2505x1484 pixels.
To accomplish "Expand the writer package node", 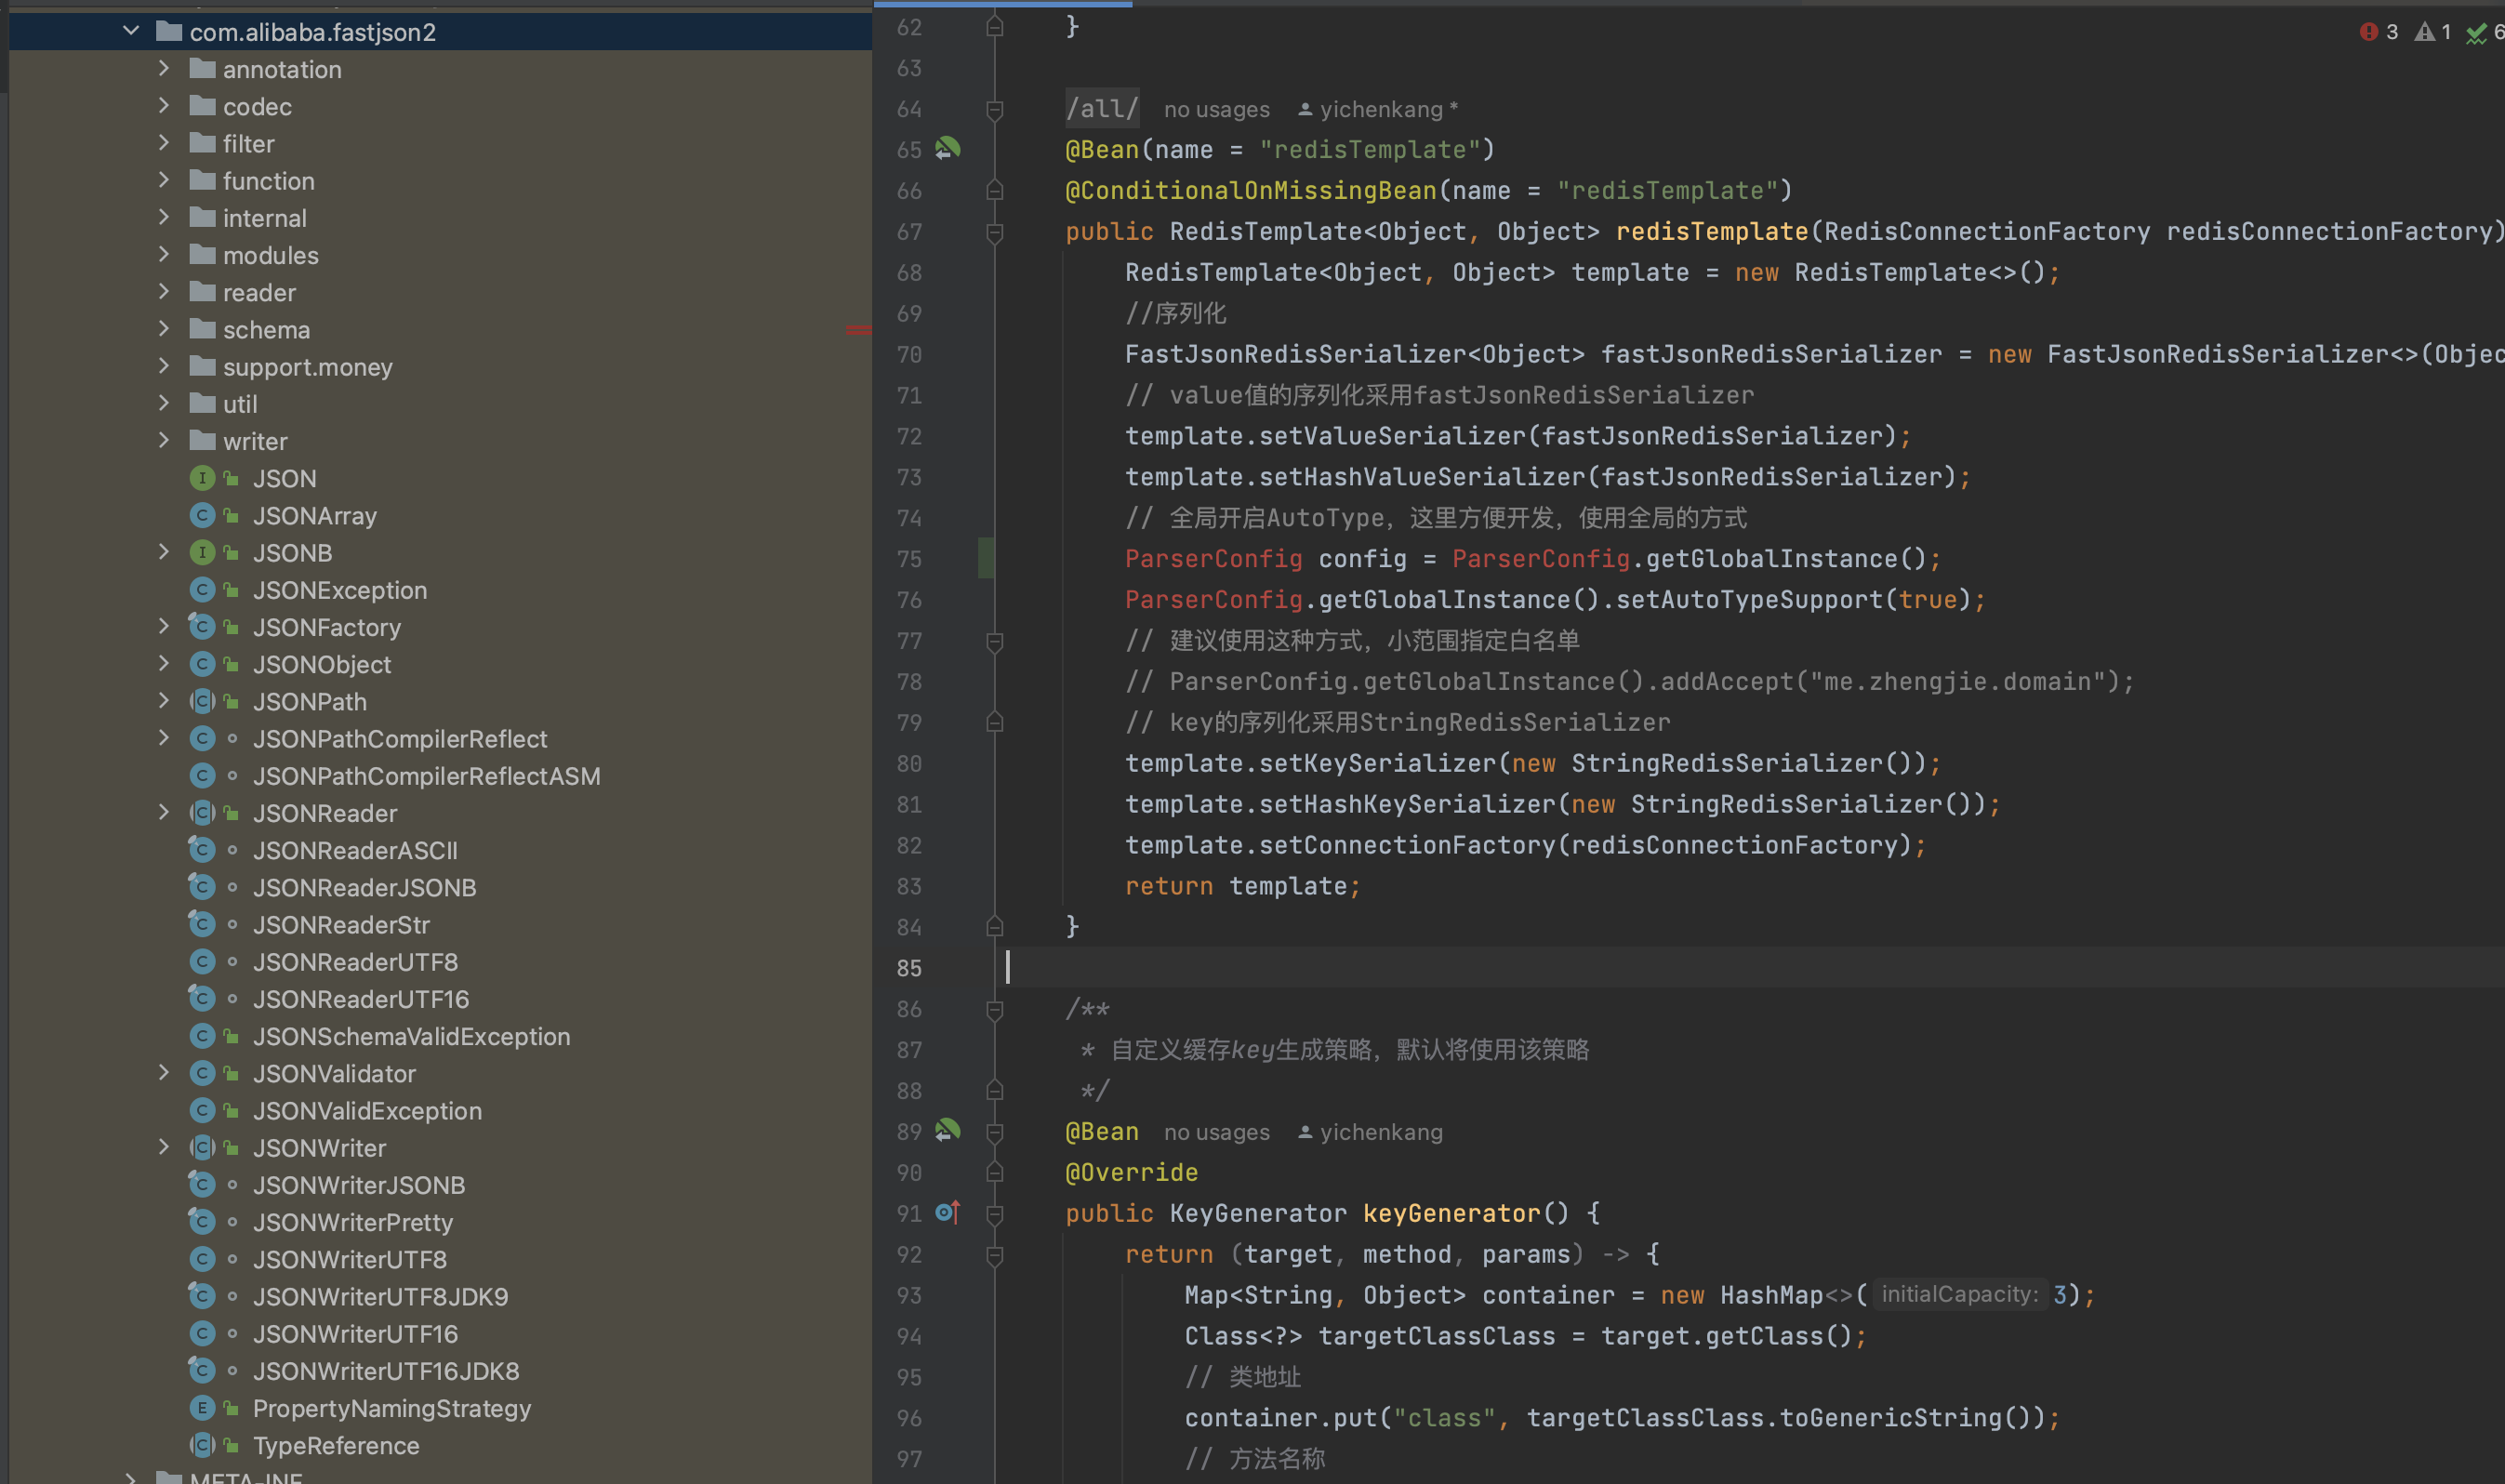I will [163, 440].
